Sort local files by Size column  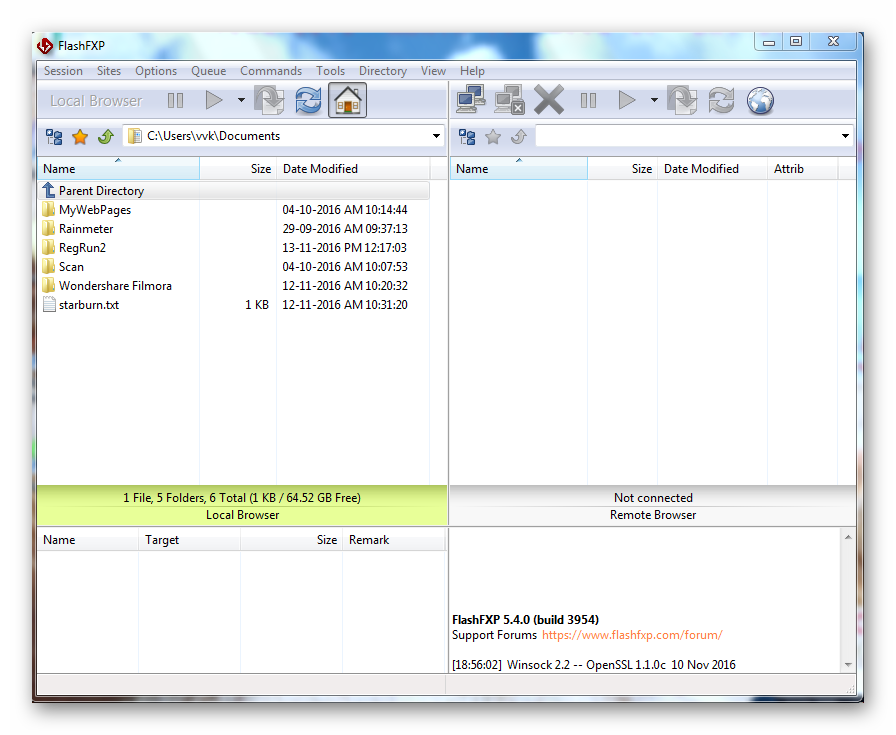pyautogui.click(x=238, y=169)
